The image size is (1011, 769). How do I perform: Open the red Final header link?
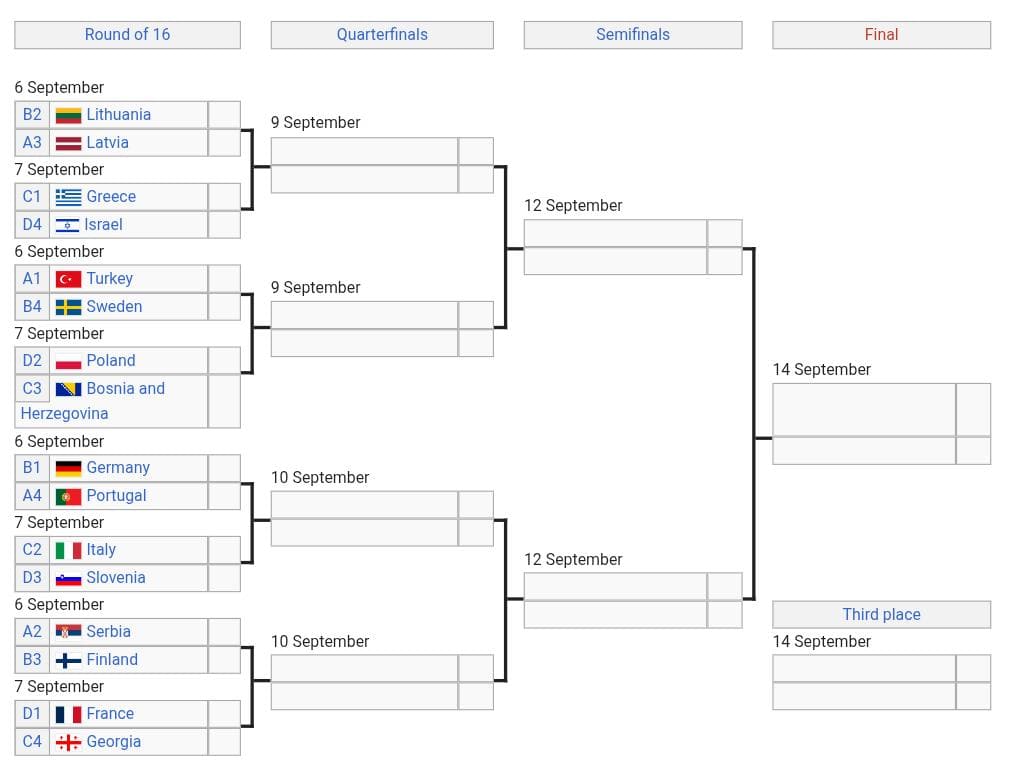point(881,34)
